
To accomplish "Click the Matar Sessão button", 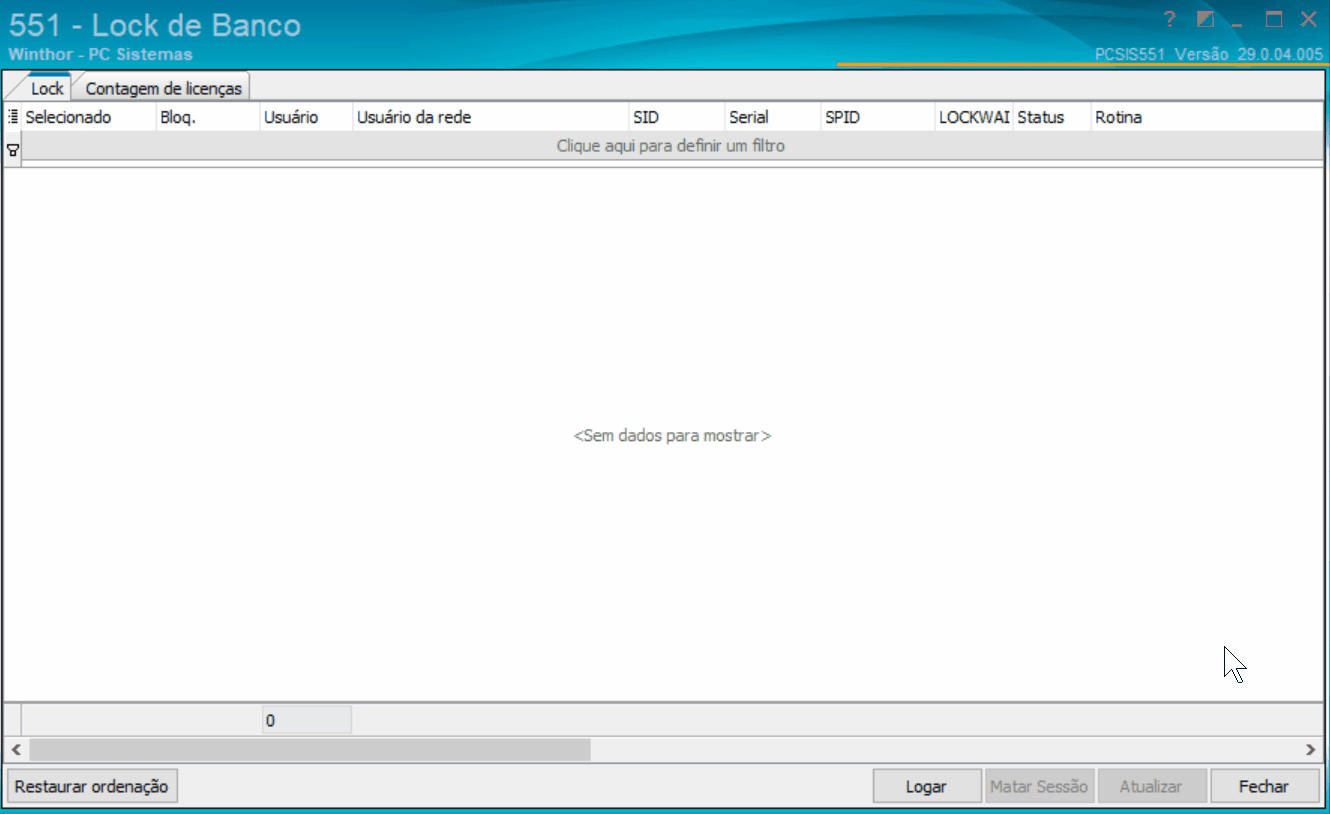I will pyautogui.click(x=1039, y=786).
